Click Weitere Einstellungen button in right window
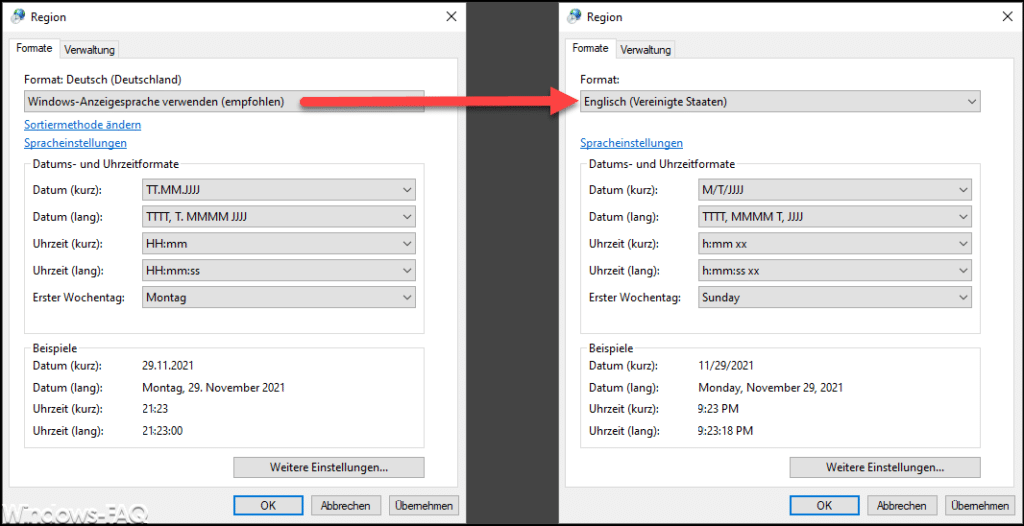 pos(885,467)
